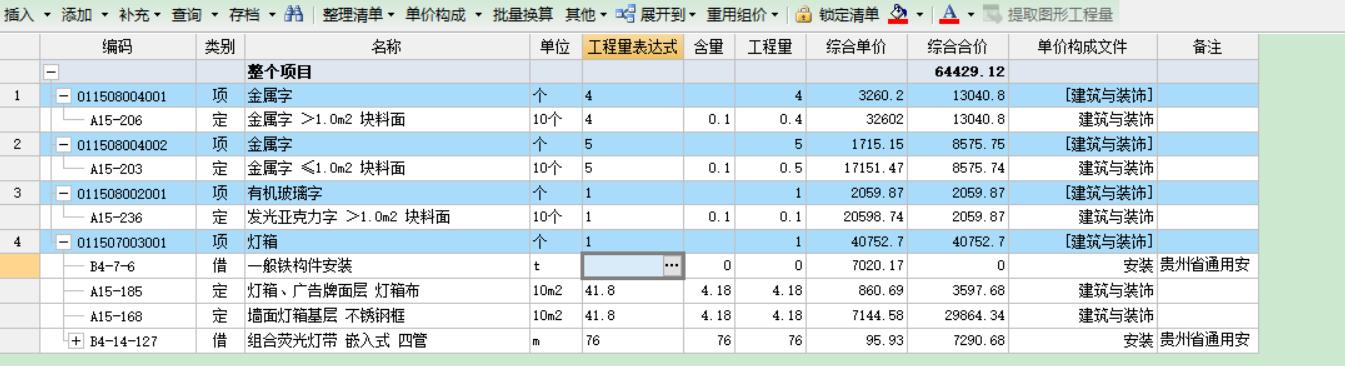Viewport: 1345px width, 366px height.
Task: Click the binoculars find icon
Action: pos(293,14)
